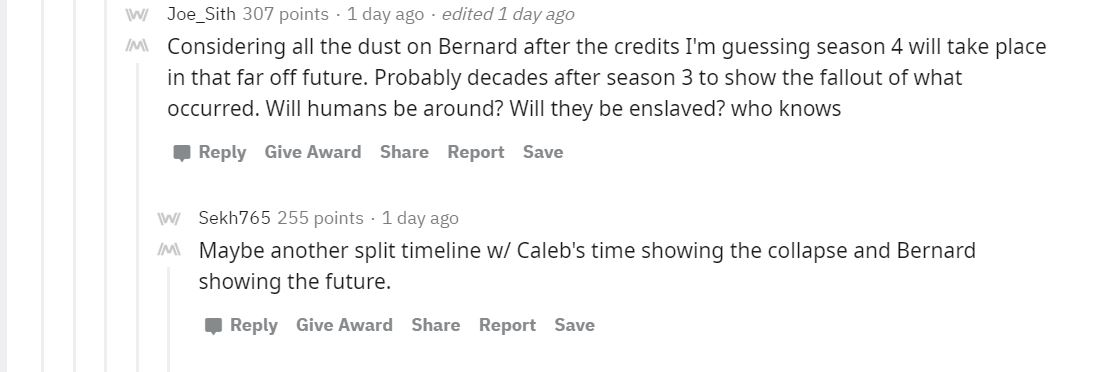Report Joe_Sith's comment
The height and width of the screenshot is (372, 1115).
click(x=476, y=152)
